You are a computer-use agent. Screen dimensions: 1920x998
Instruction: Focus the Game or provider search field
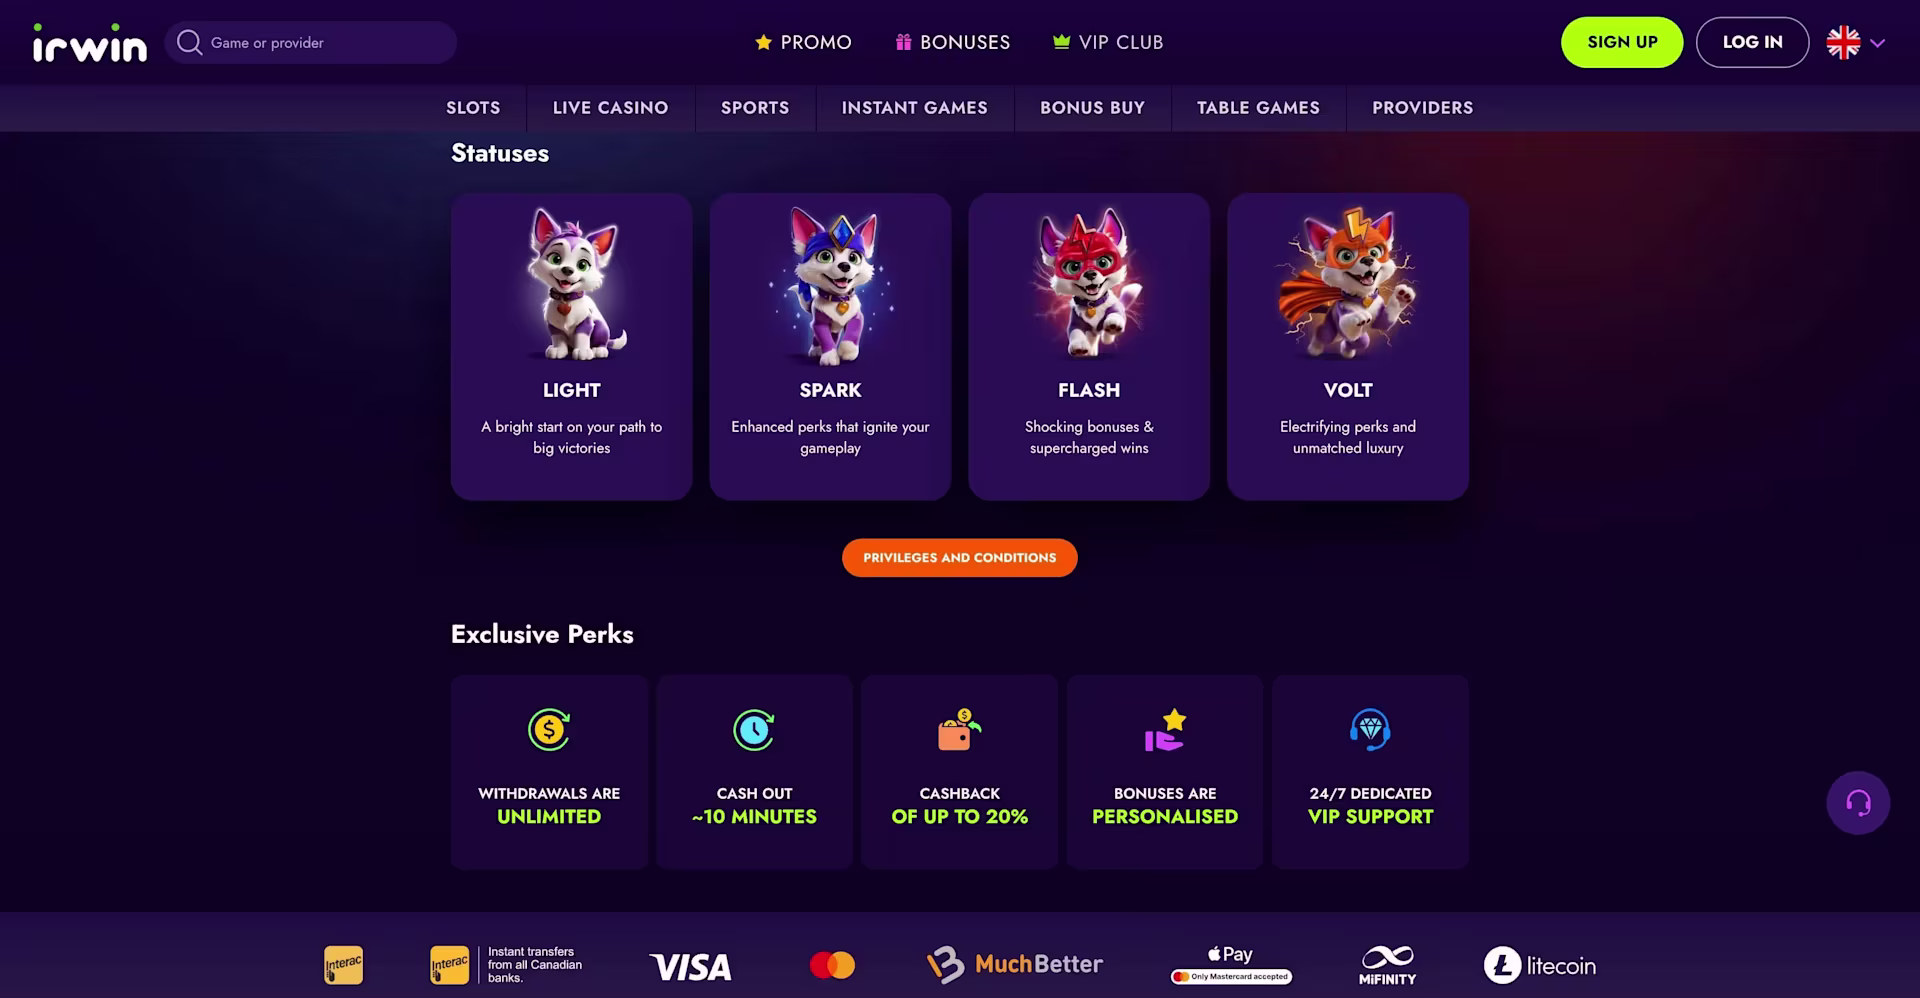[x=311, y=42]
